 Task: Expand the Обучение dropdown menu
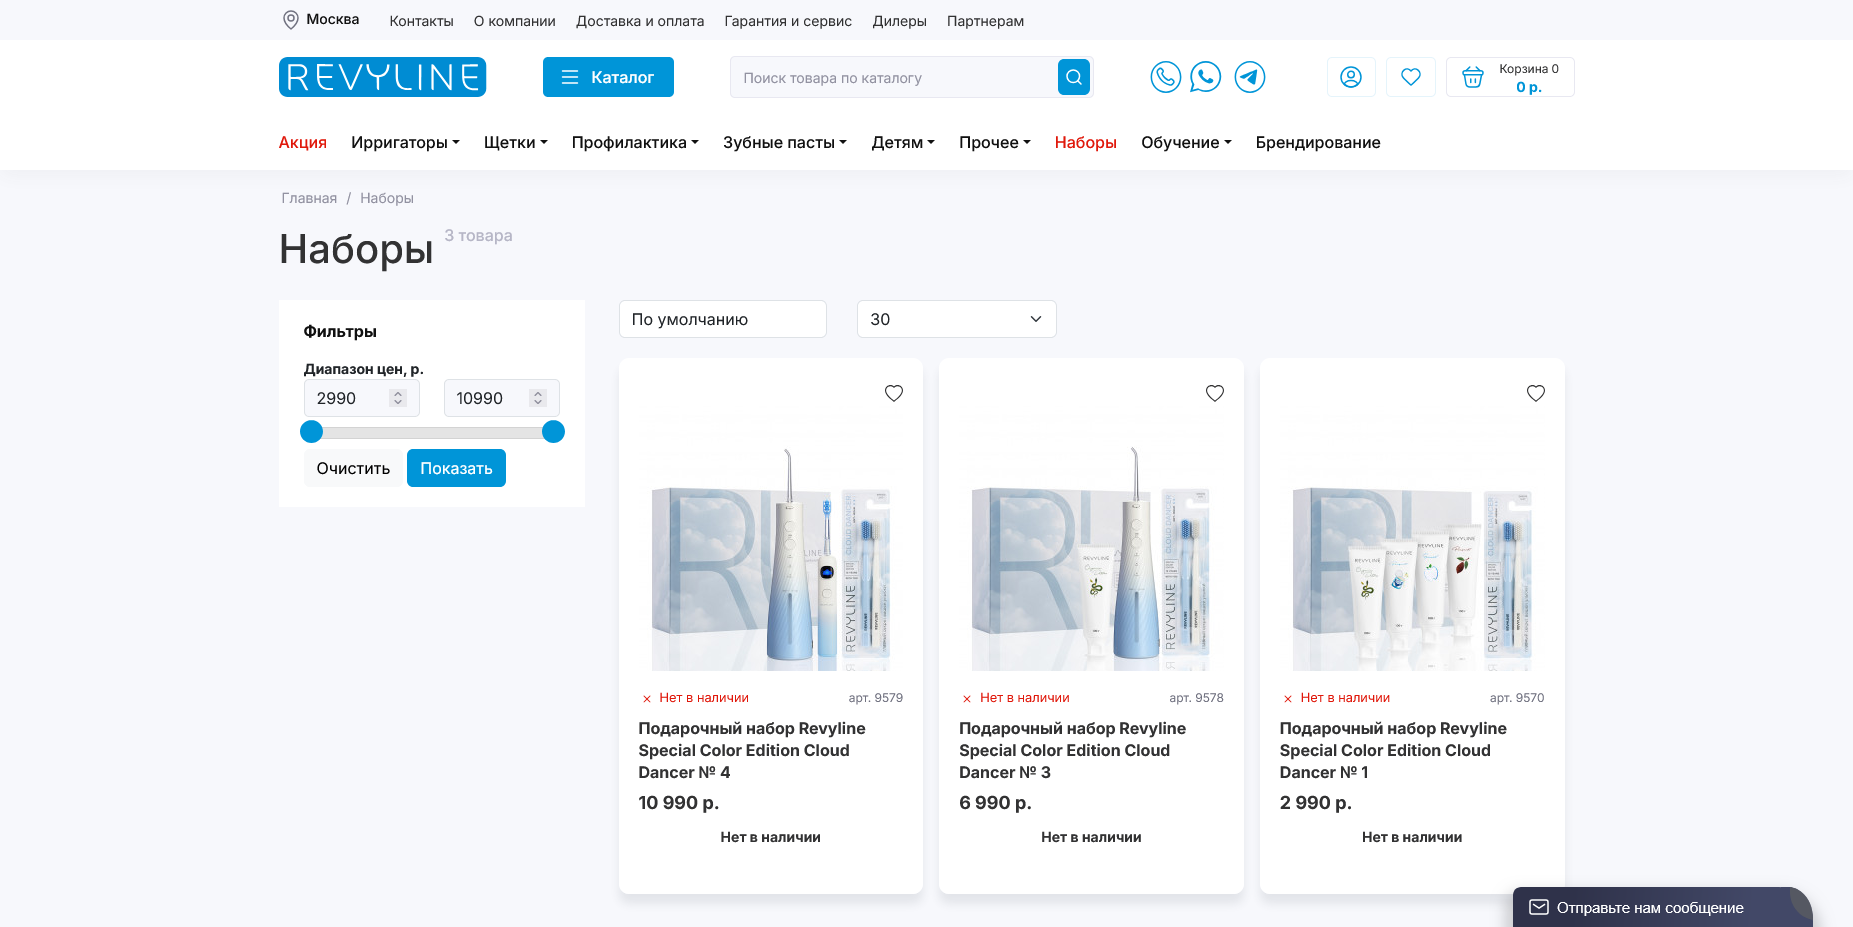click(1186, 142)
